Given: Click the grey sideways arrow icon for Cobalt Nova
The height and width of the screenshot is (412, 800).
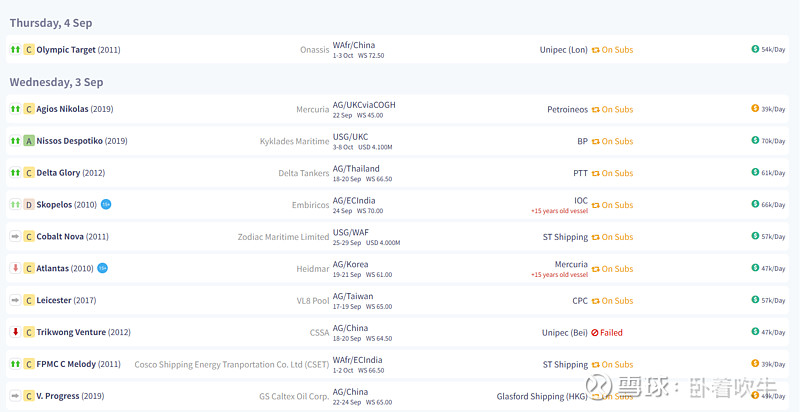Looking at the screenshot, I should pyautogui.click(x=15, y=237).
